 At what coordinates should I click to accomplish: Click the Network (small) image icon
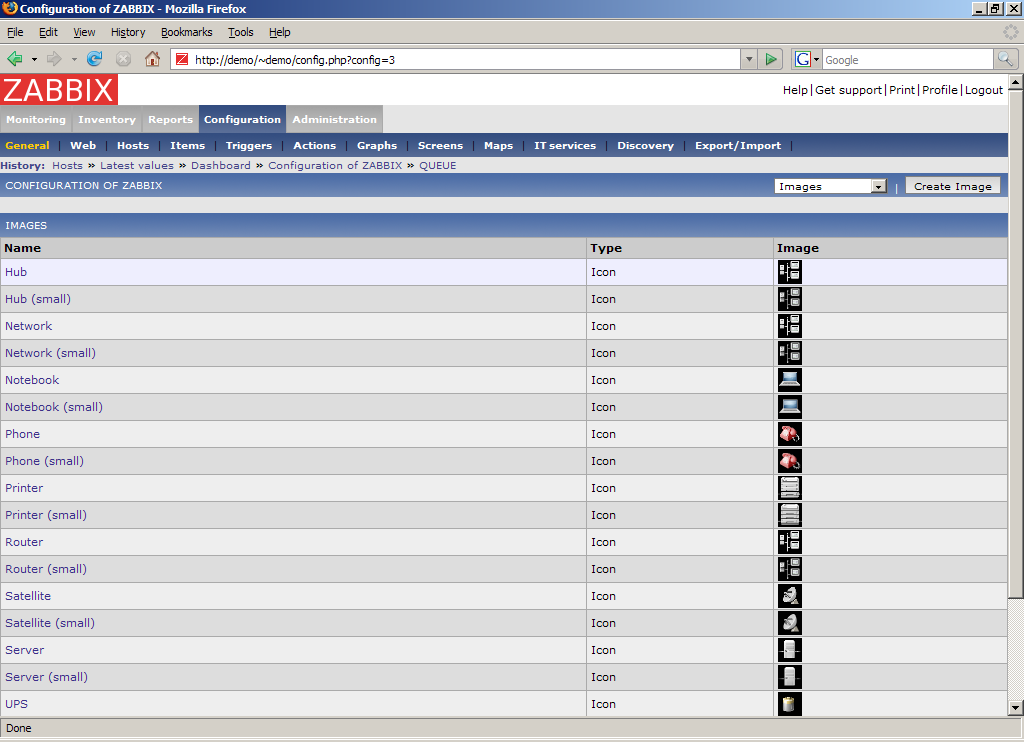coord(790,353)
